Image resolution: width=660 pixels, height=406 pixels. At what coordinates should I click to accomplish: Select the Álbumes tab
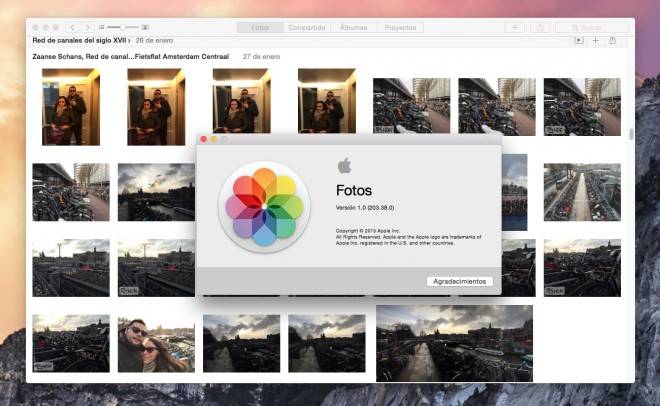tap(354, 27)
